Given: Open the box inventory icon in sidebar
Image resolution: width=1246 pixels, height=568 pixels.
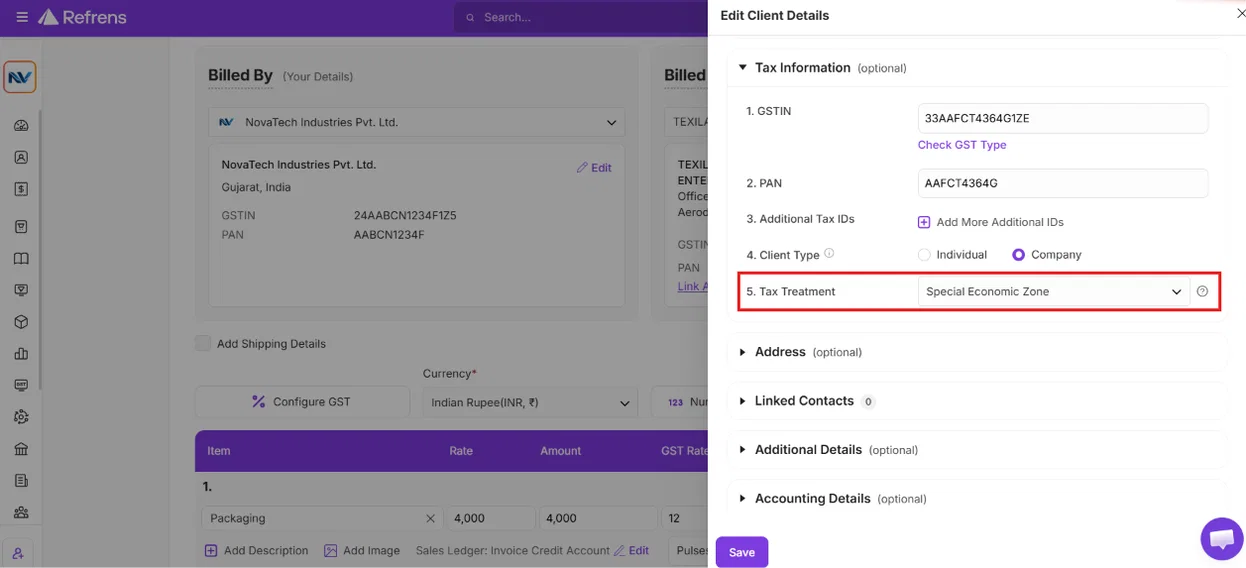Looking at the screenshot, I should [x=21, y=322].
